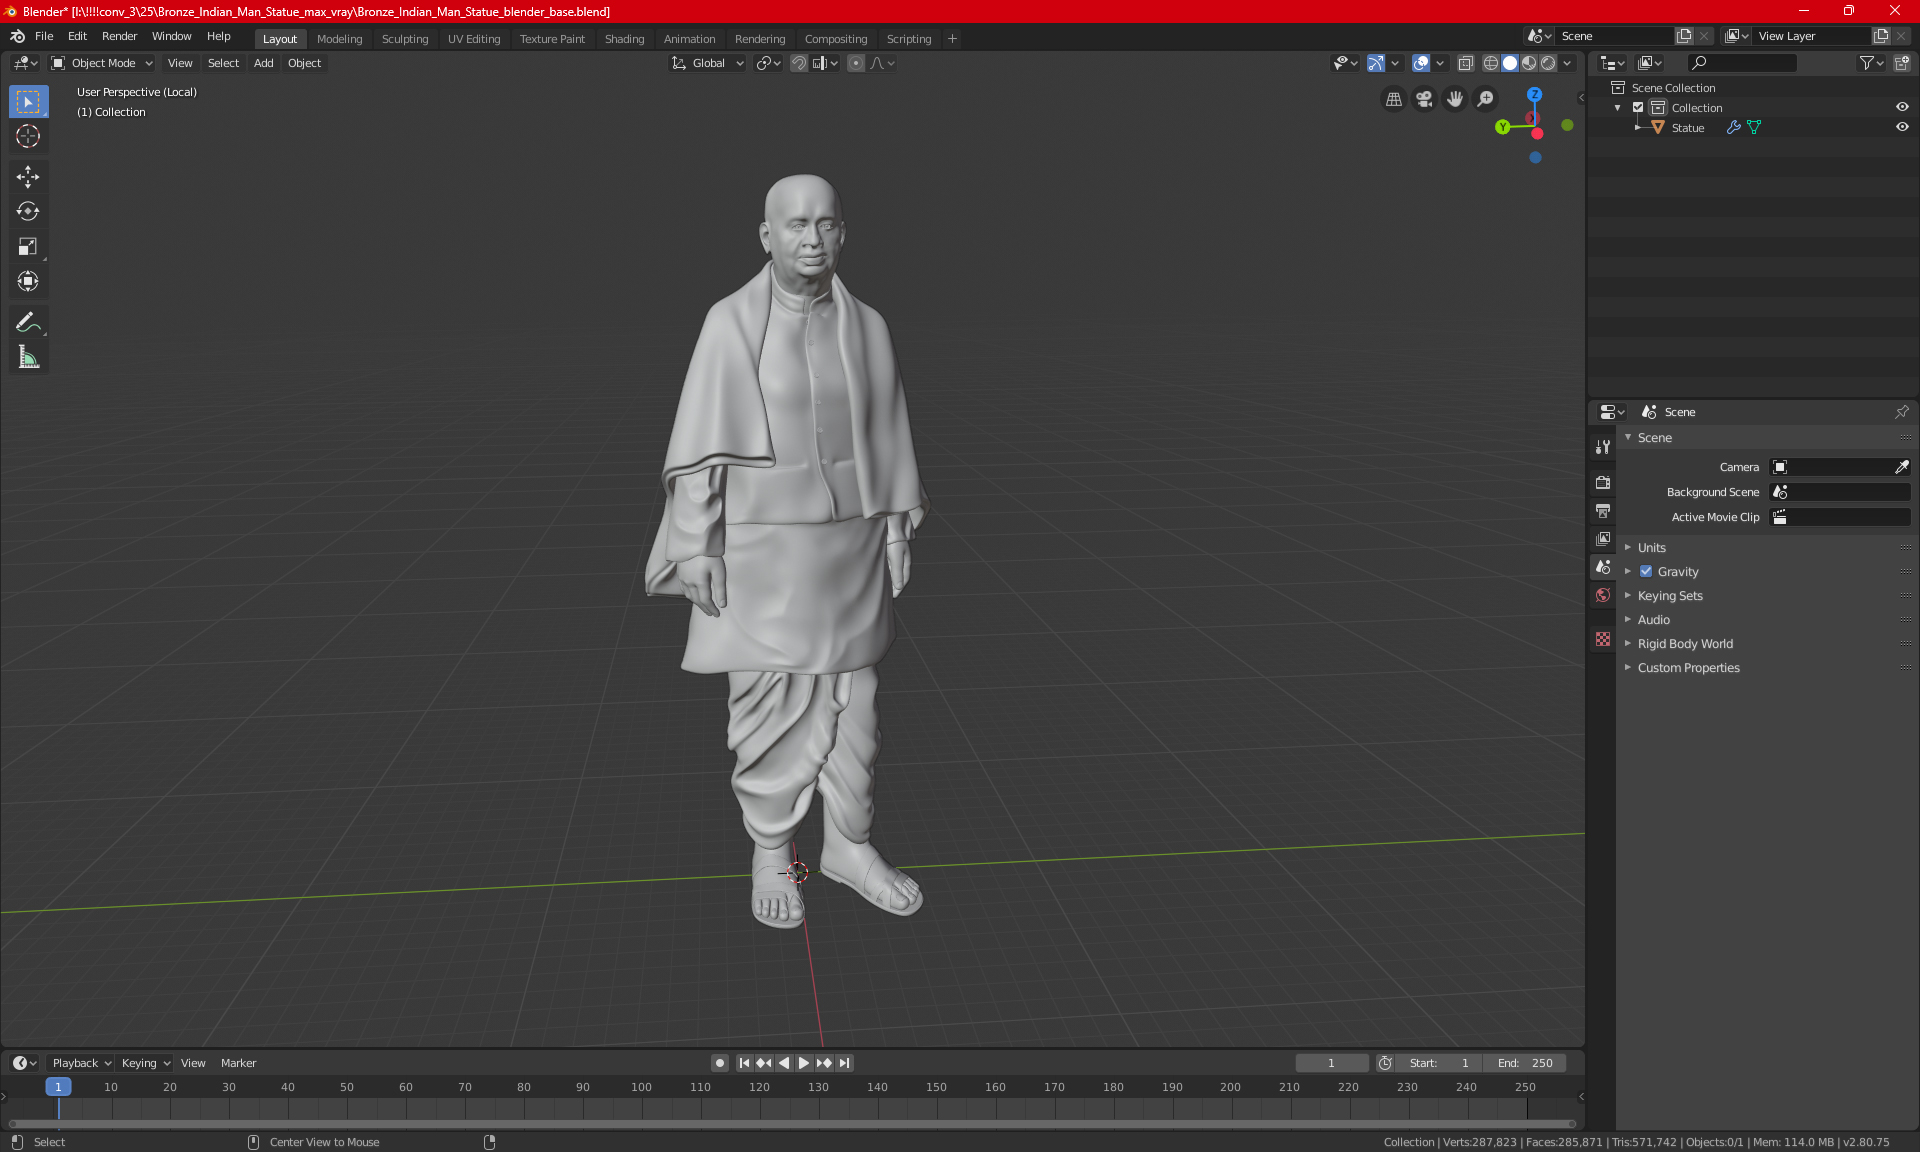Screen dimensions: 1920x1152
Task: Hide the Statue object with the eye icon
Action: click(1902, 128)
